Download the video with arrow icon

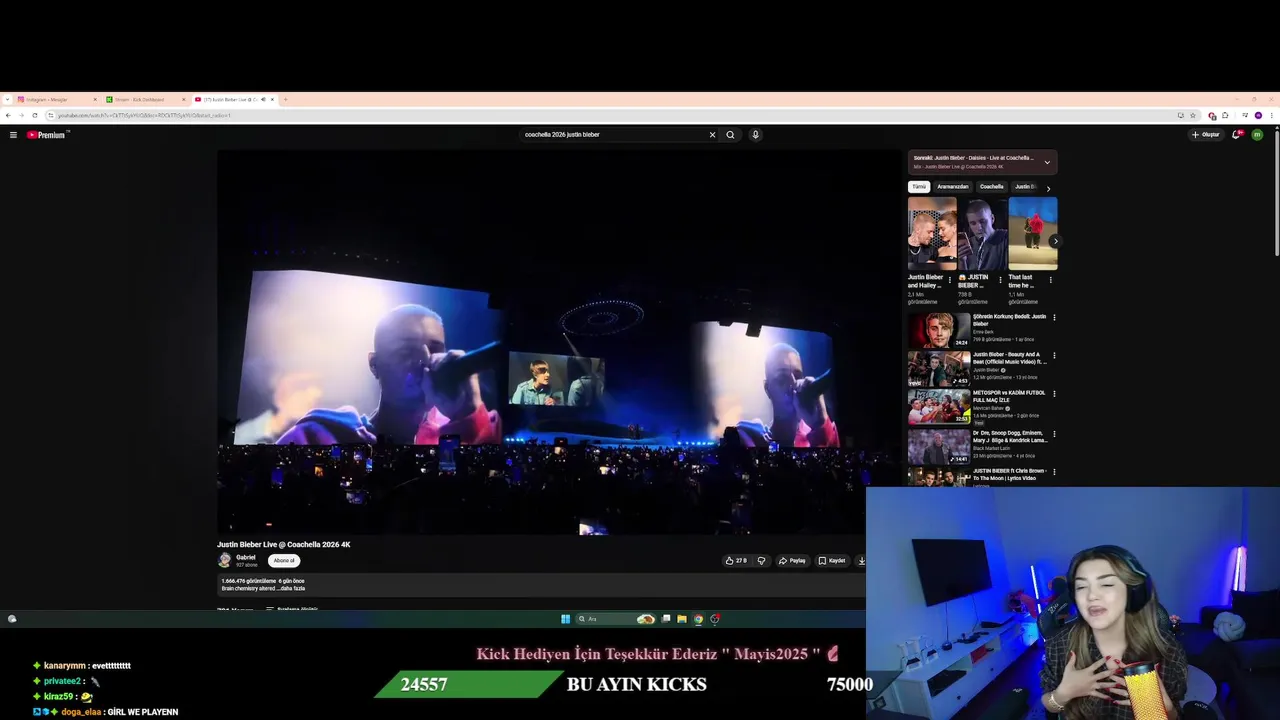coord(861,560)
